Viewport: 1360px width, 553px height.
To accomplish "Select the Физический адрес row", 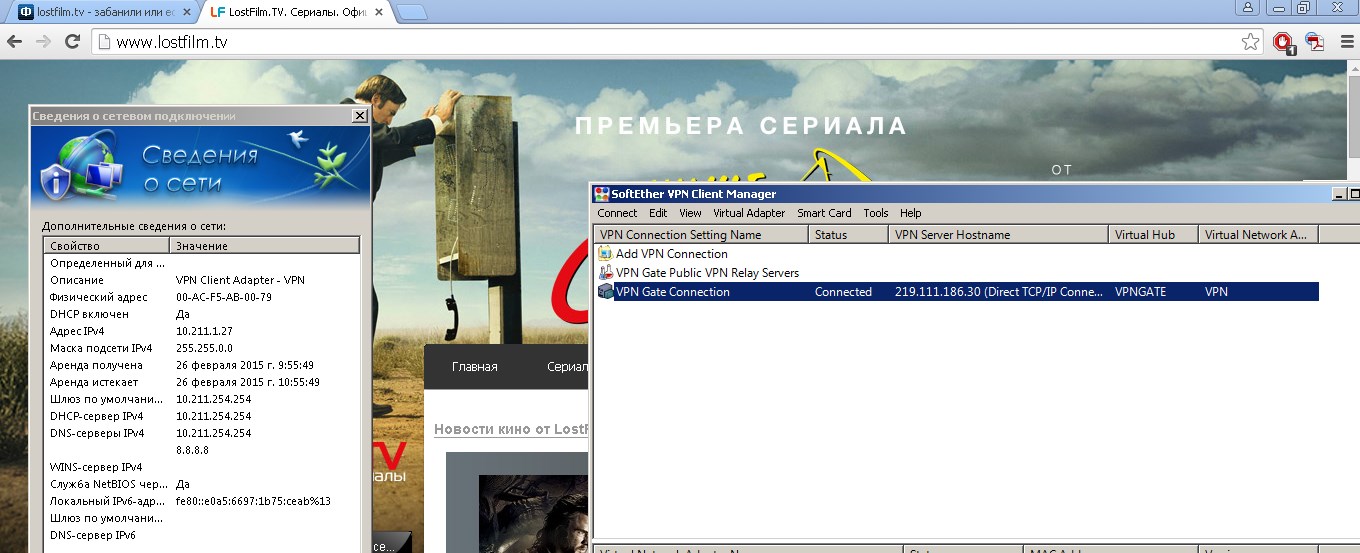I will [202, 297].
